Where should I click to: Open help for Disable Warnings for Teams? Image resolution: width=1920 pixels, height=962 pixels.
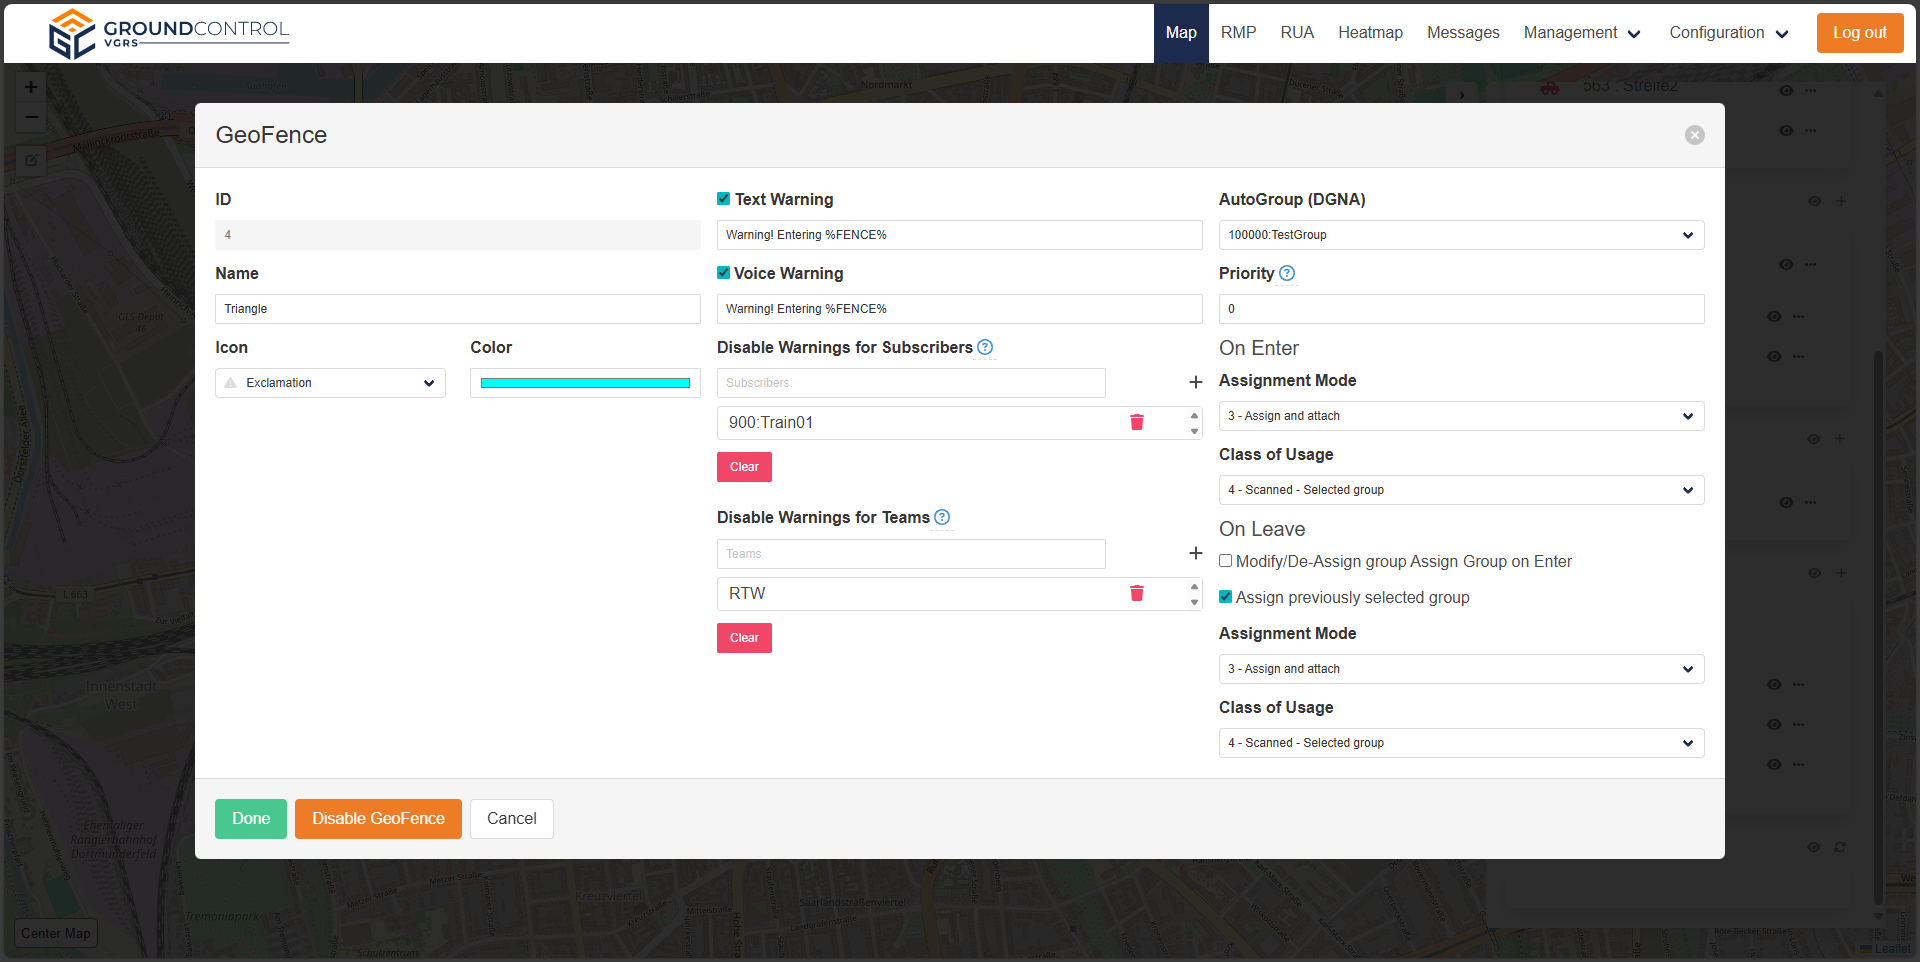942,517
